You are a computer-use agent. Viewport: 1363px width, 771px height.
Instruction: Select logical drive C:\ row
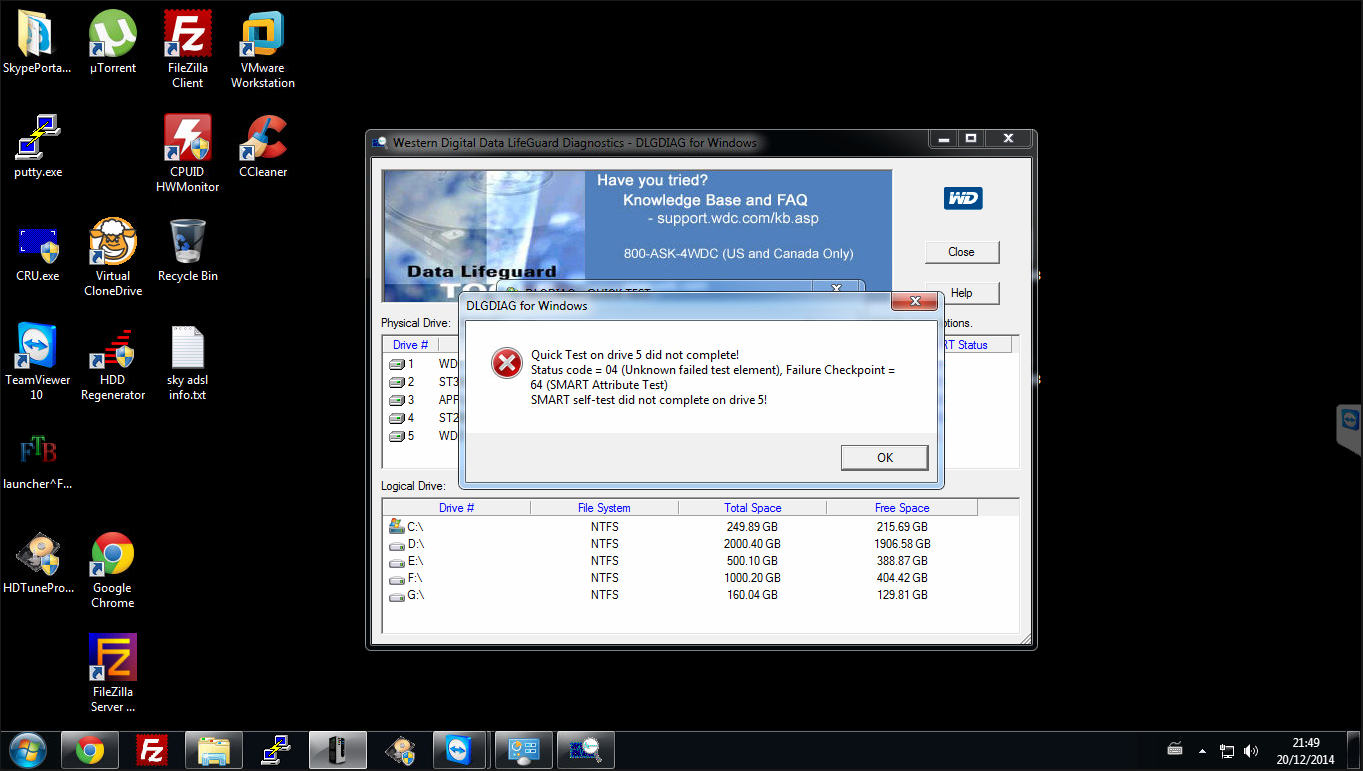[680, 526]
